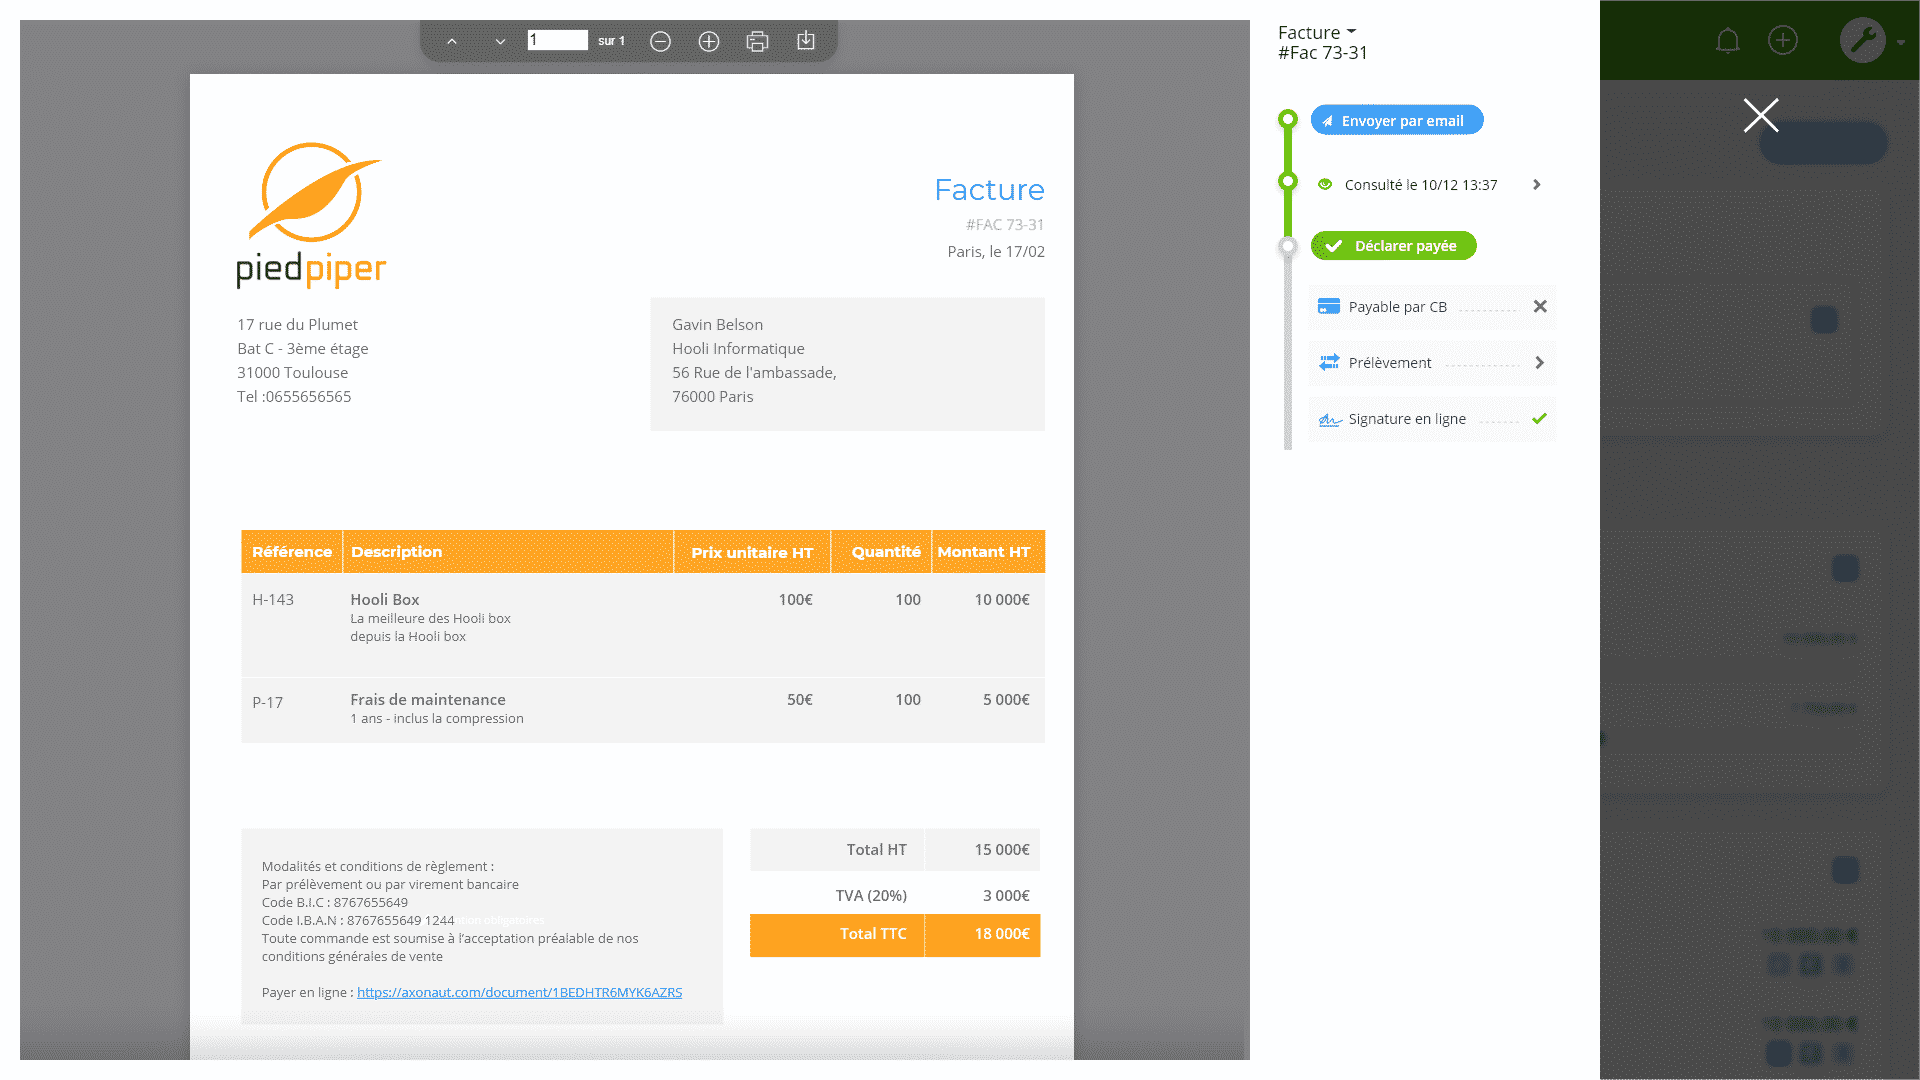Go to previous PDF page
The width and height of the screenshot is (1920, 1080).
tap(452, 41)
